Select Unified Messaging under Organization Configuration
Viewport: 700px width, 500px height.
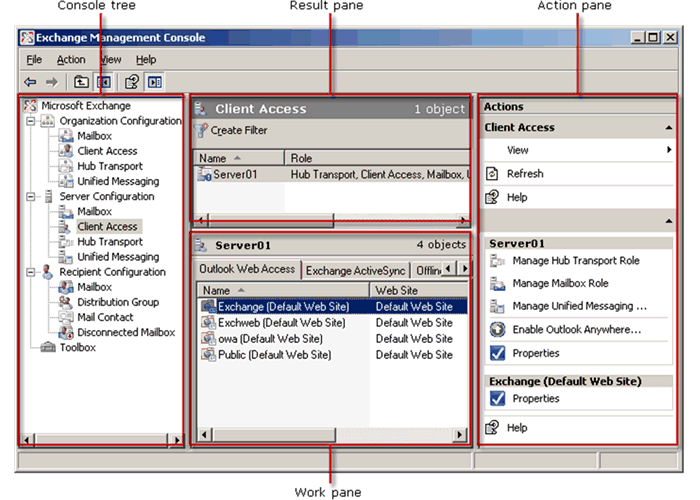[x=118, y=181]
